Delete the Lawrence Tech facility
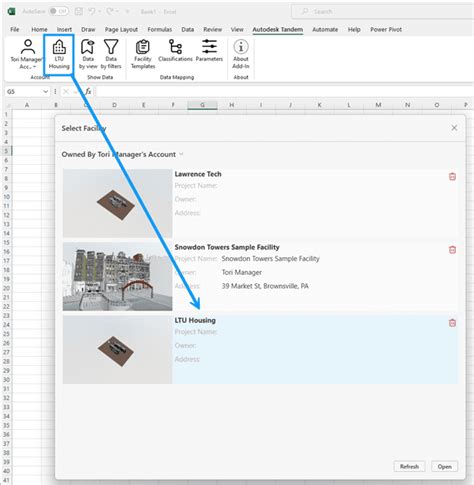 coord(452,176)
